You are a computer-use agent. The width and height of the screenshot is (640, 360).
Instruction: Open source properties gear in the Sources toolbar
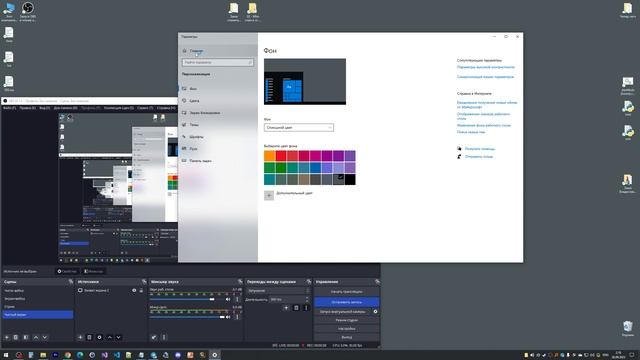tap(99, 337)
